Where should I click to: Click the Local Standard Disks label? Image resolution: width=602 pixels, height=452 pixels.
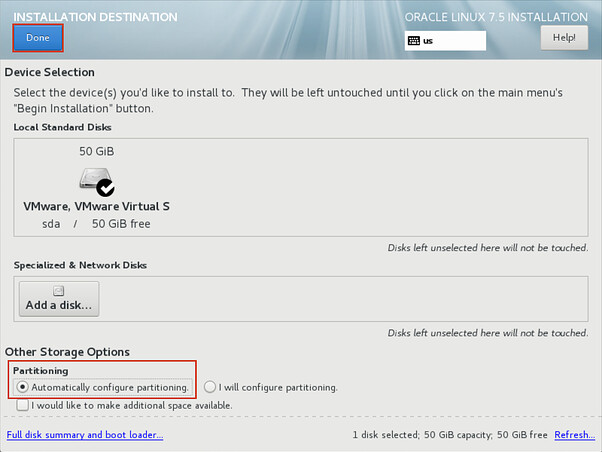point(63,127)
